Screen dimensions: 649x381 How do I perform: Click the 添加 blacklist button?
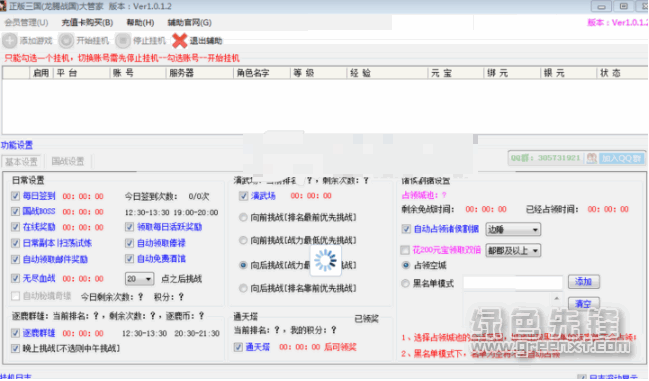583,282
